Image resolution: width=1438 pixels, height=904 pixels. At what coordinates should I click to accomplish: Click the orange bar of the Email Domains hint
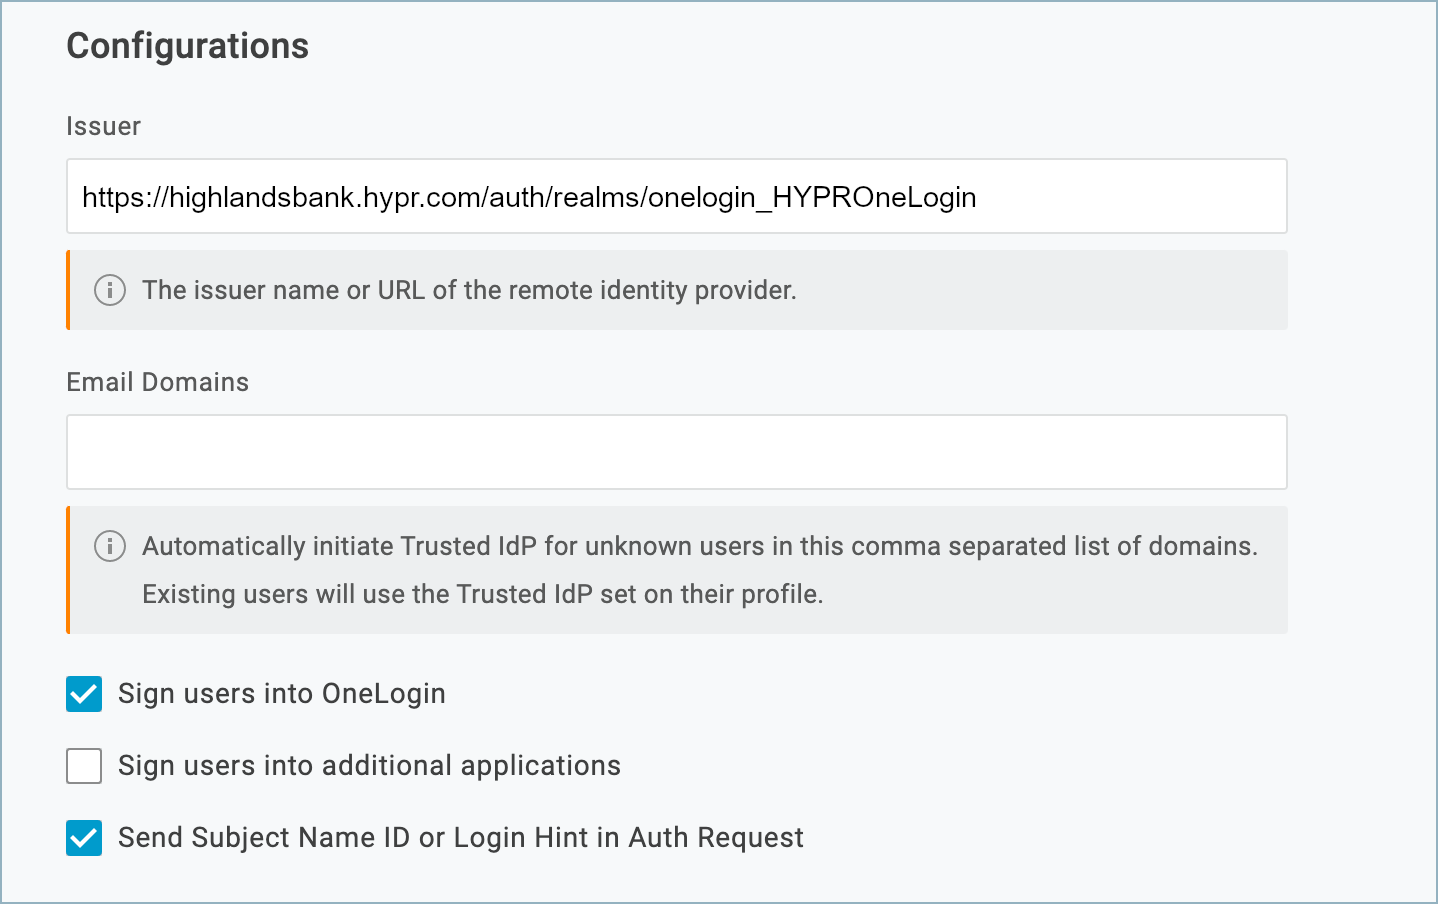coord(68,570)
